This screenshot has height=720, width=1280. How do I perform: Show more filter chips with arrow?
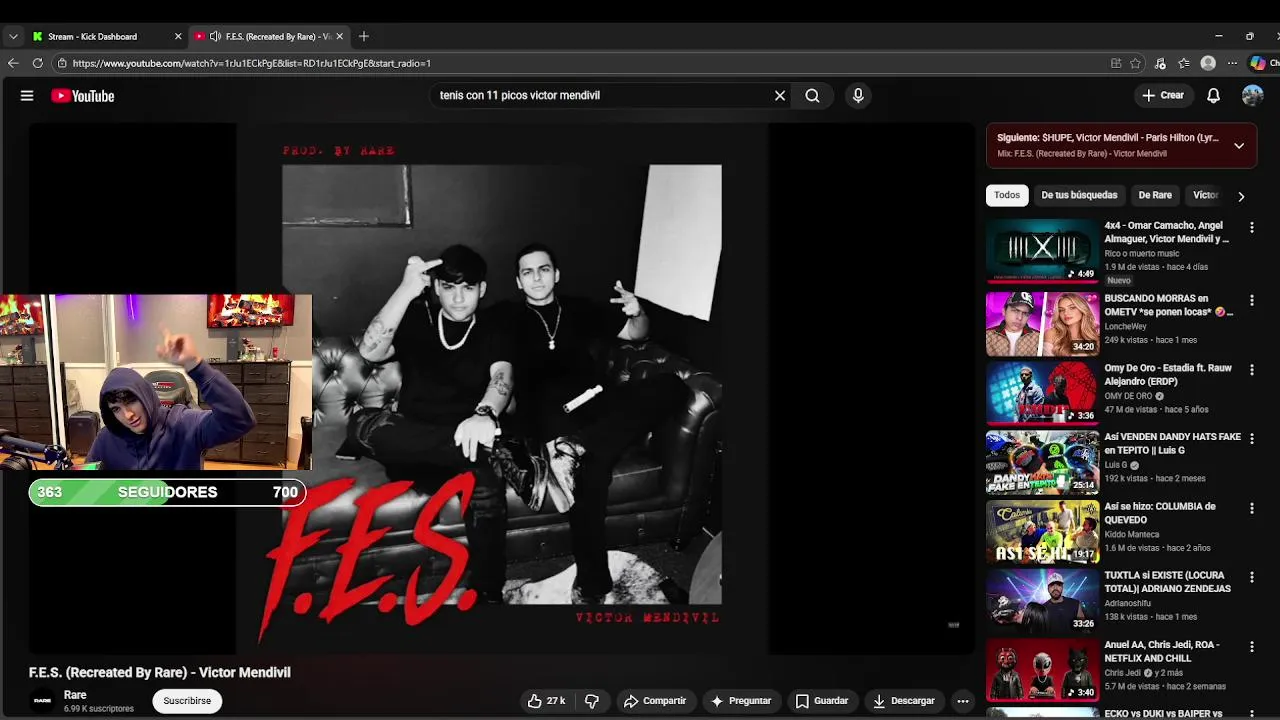1241,196
